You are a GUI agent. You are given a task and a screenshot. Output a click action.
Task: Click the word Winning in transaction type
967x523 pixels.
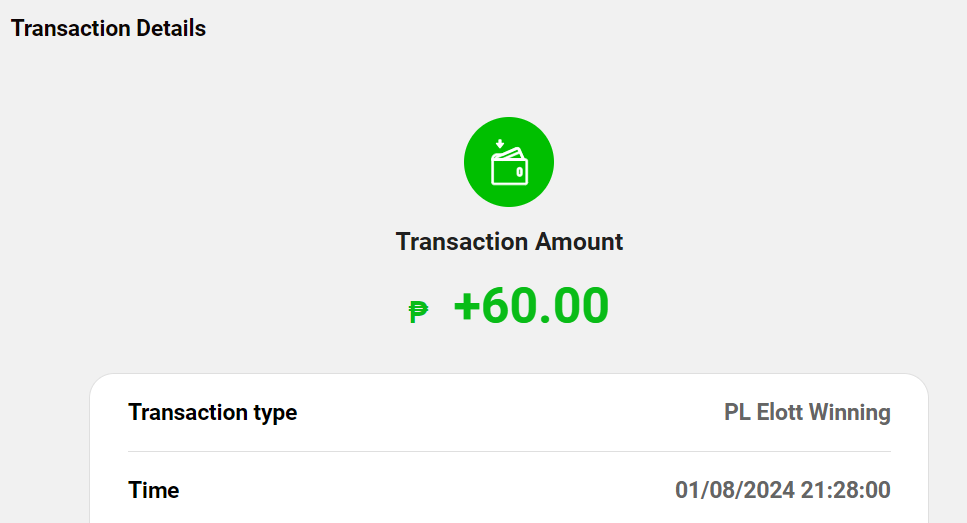pyautogui.click(x=849, y=412)
